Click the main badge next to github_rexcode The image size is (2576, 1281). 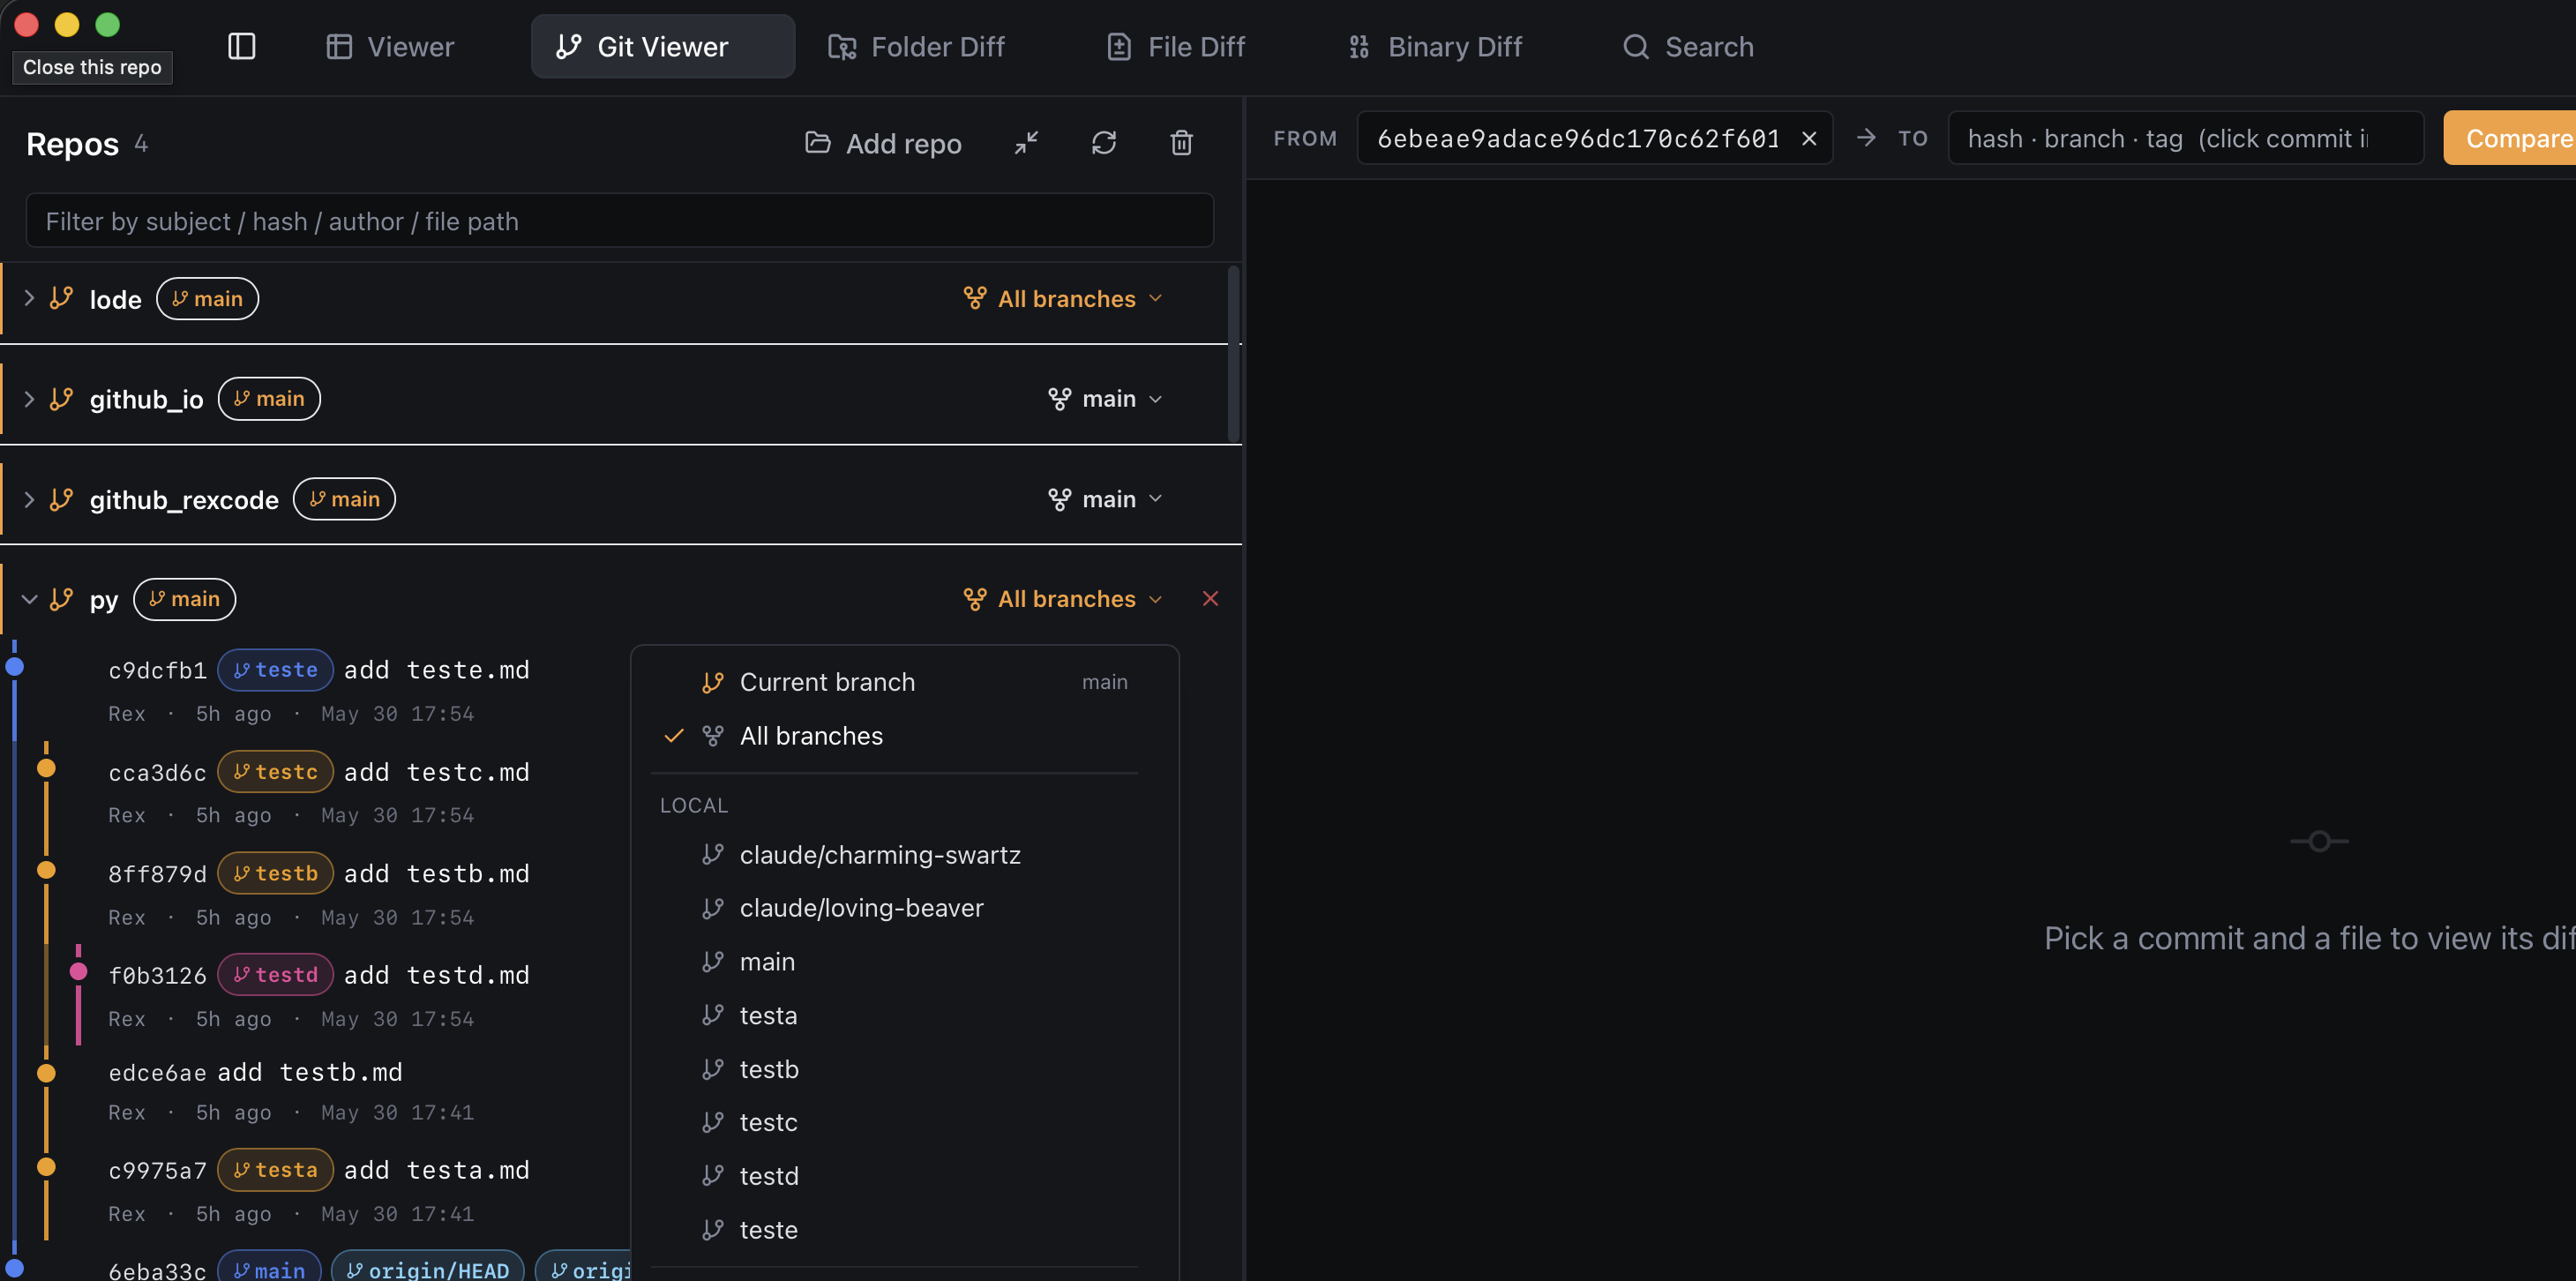click(x=344, y=498)
